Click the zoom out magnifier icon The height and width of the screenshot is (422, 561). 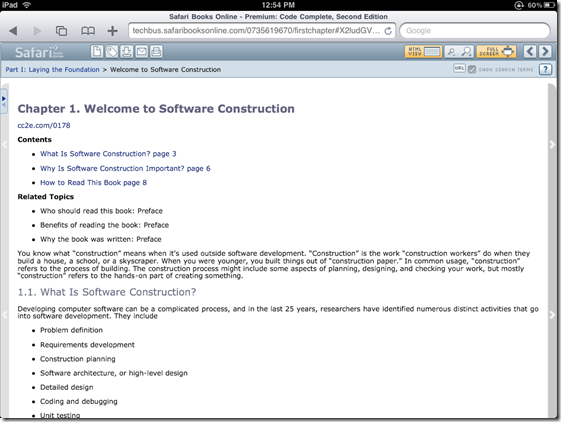coord(452,52)
